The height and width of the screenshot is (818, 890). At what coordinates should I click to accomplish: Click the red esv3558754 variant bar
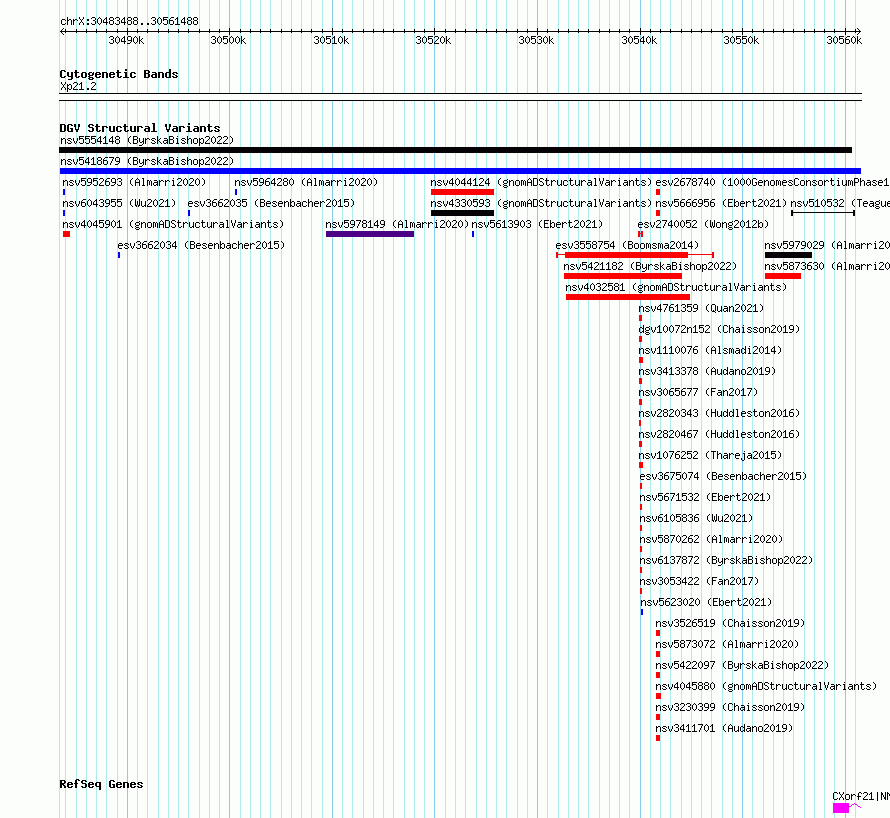click(x=635, y=255)
